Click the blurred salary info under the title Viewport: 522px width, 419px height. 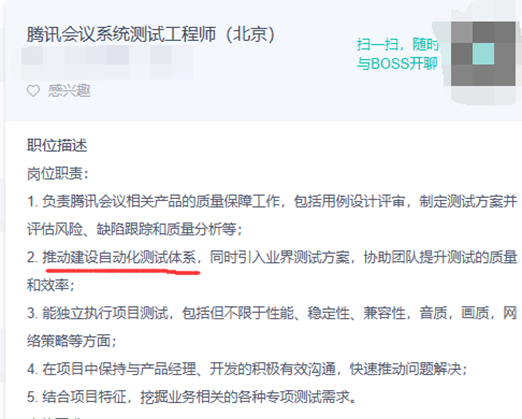tap(107, 62)
